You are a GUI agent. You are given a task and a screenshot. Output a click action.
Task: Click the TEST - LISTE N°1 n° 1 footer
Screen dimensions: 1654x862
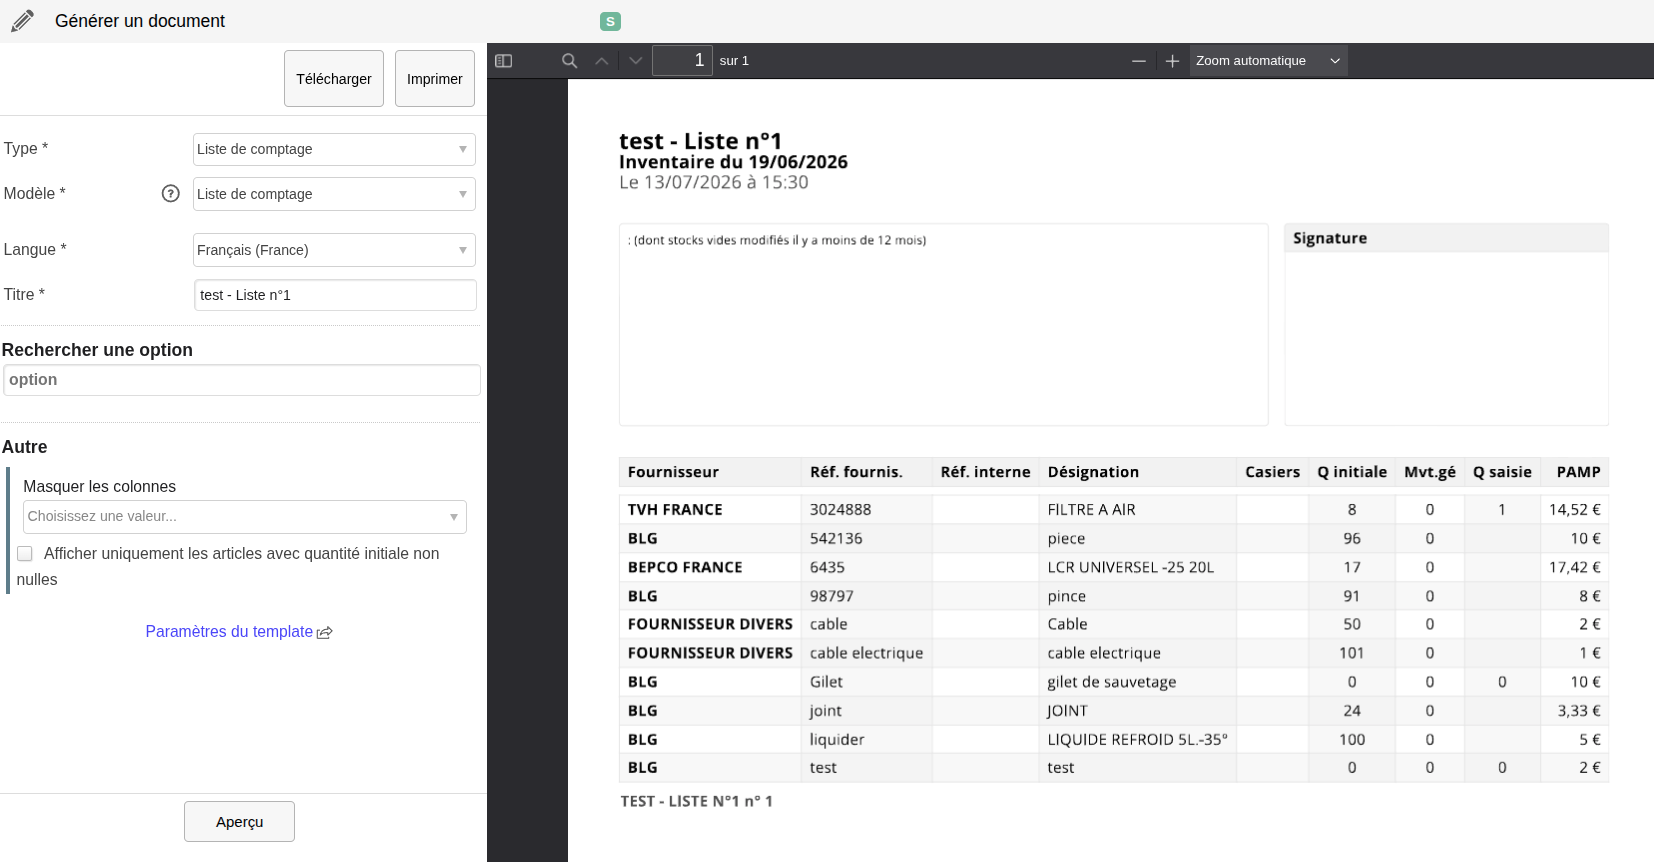click(x=696, y=802)
